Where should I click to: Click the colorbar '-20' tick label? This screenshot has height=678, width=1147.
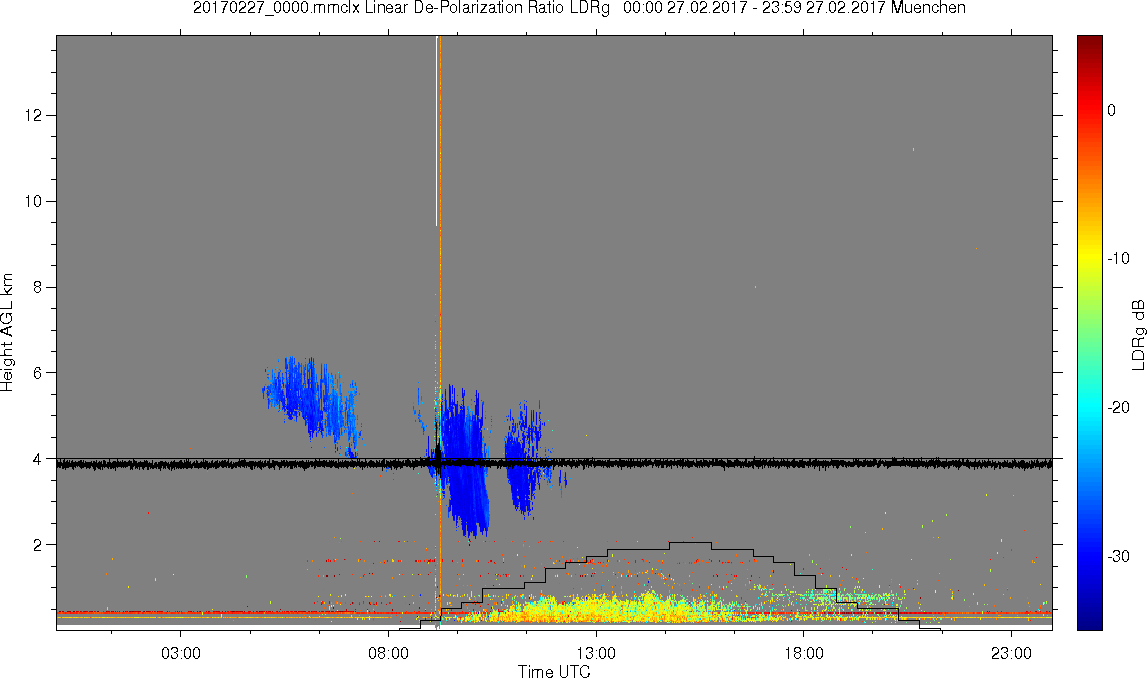(x=1118, y=407)
